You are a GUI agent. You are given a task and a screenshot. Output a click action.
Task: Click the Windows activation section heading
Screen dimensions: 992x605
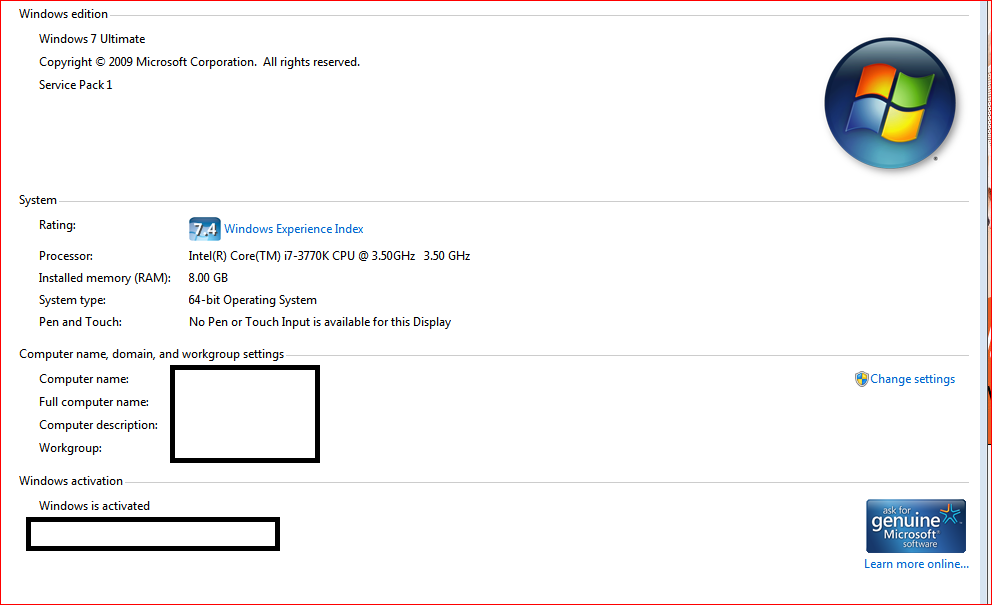71,481
